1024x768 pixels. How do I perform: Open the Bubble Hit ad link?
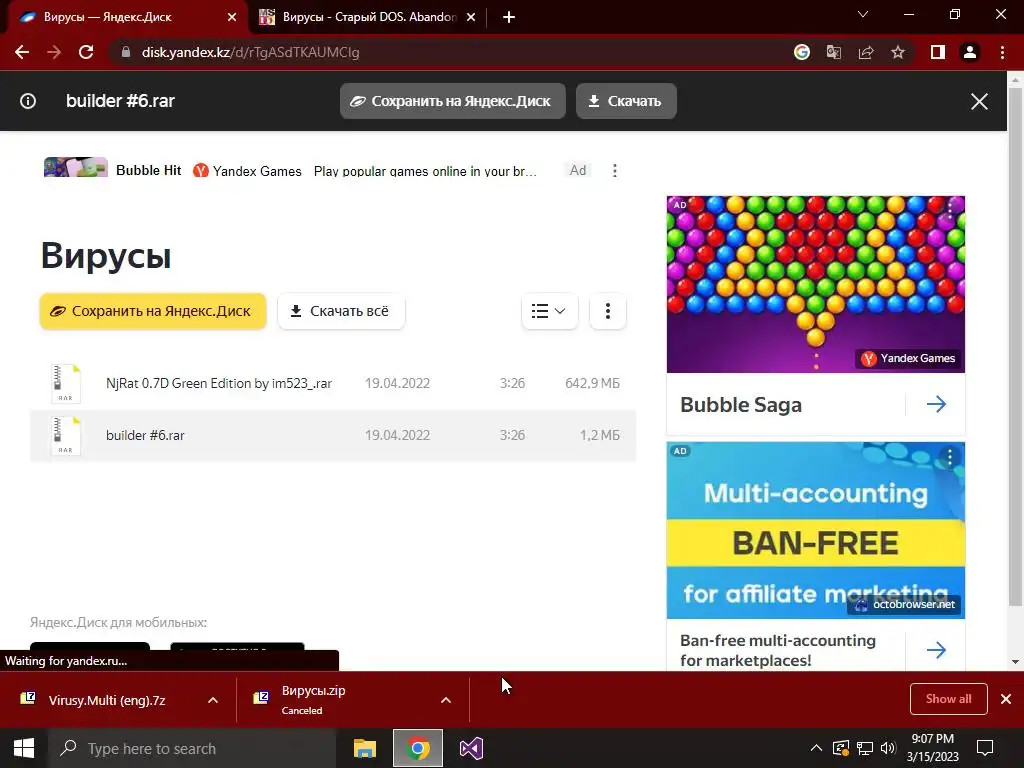point(148,170)
